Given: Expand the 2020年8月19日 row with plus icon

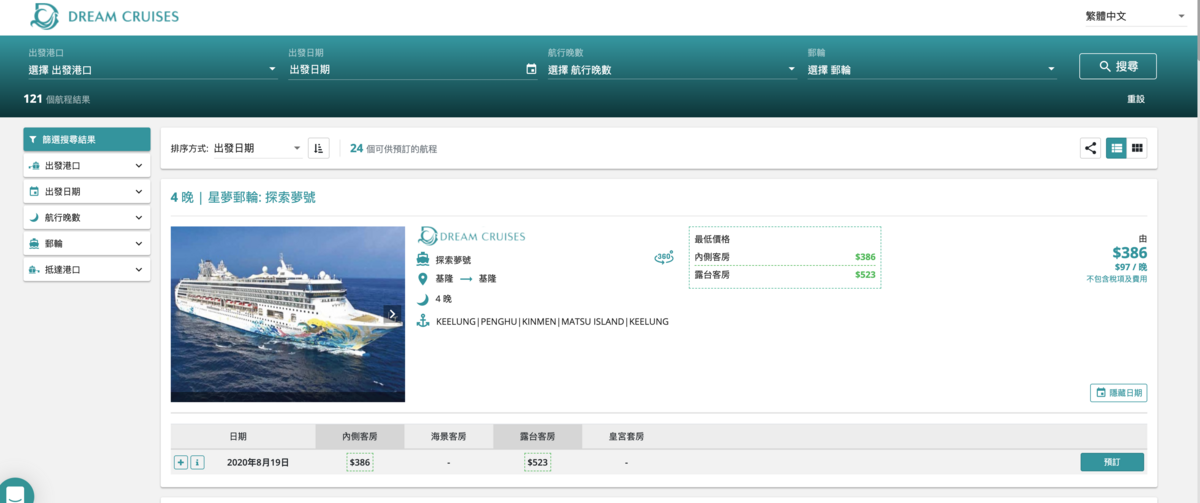Looking at the screenshot, I should click(x=181, y=462).
